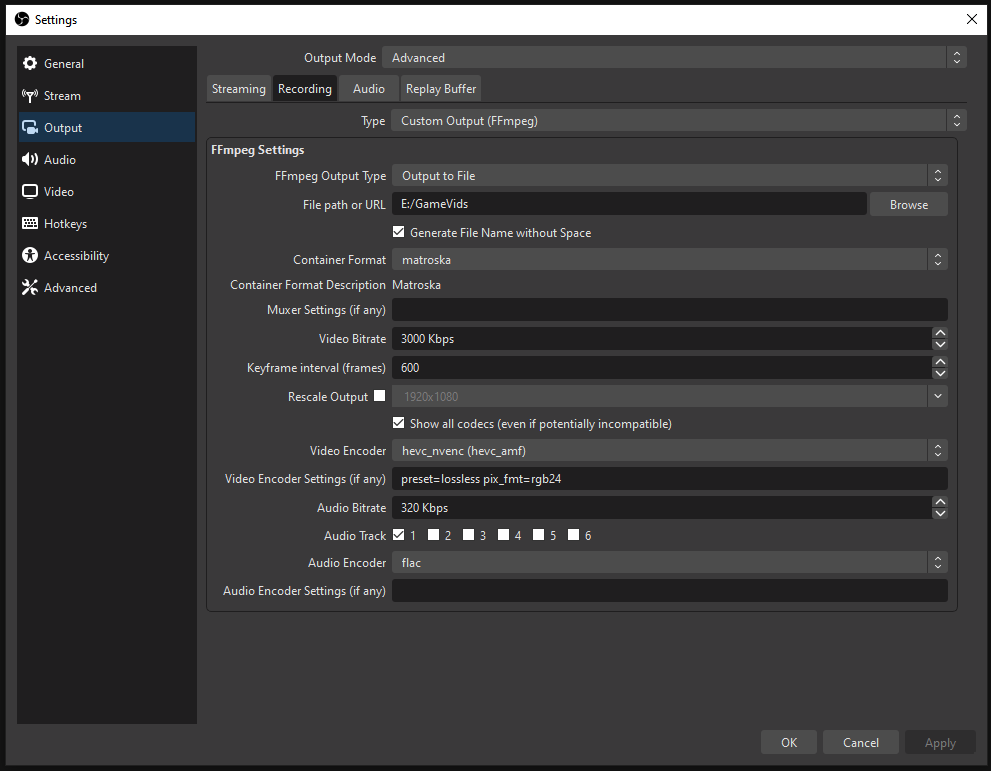The width and height of the screenshot is (991, 771).
Task: Click the Output section icon
Action: (29, 127)
